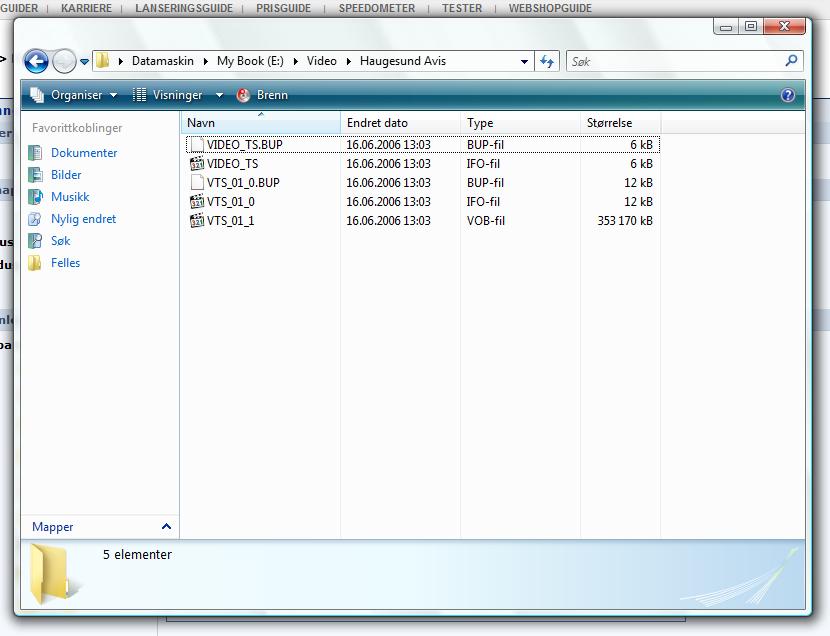
Task: Close the Explorer window
Action: pyautogui.click(x=785, y=26)
